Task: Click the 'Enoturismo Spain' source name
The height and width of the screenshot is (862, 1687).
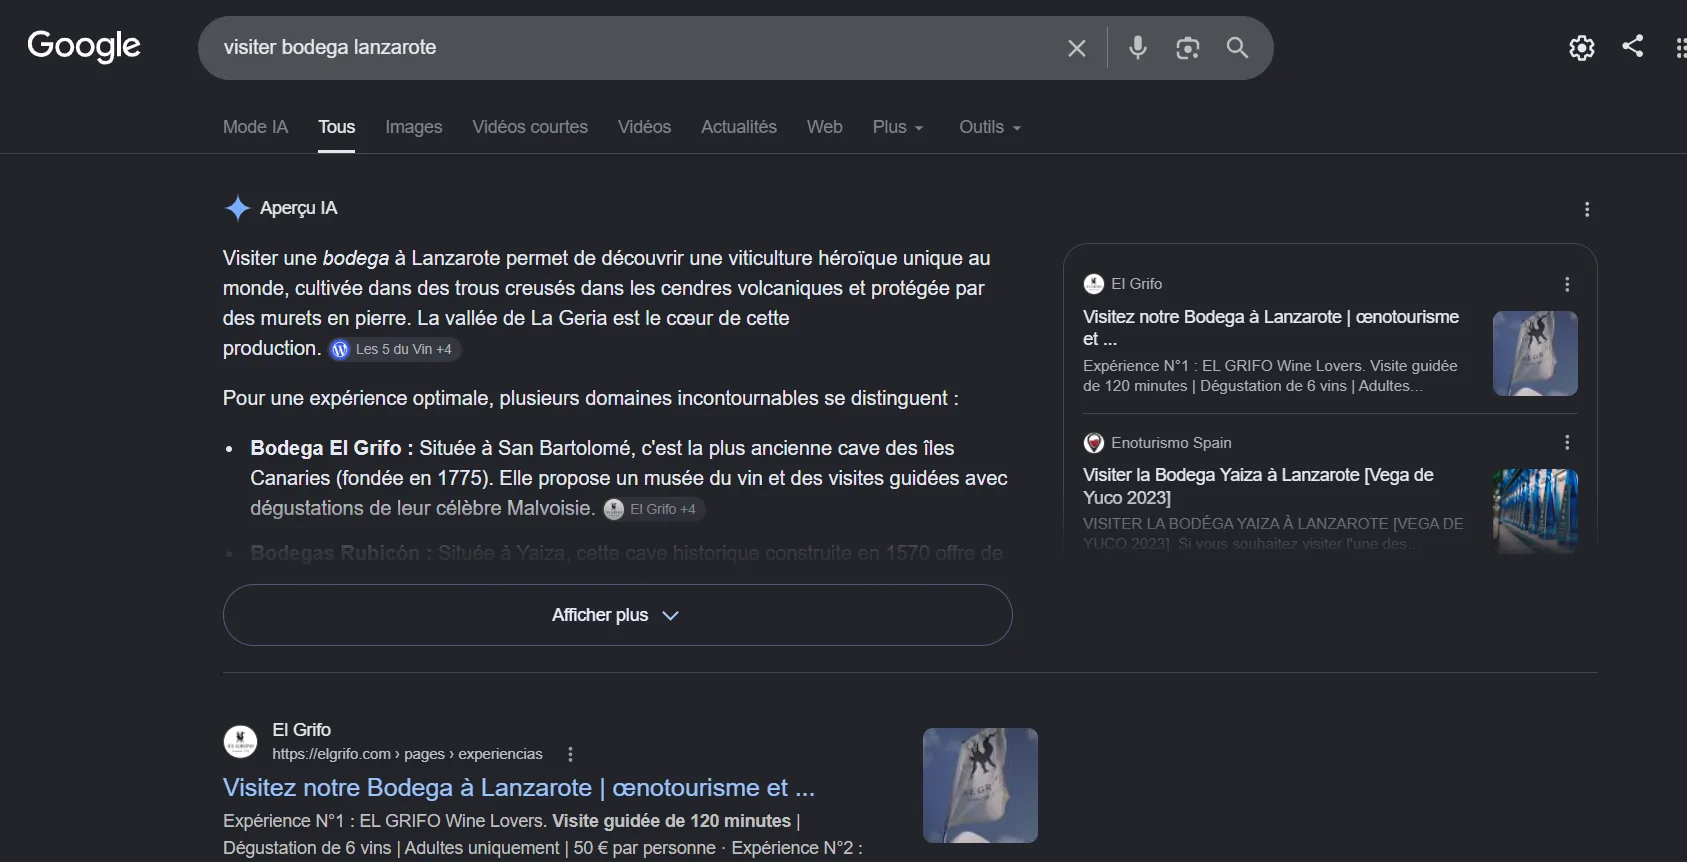Action: point(1171,443)
